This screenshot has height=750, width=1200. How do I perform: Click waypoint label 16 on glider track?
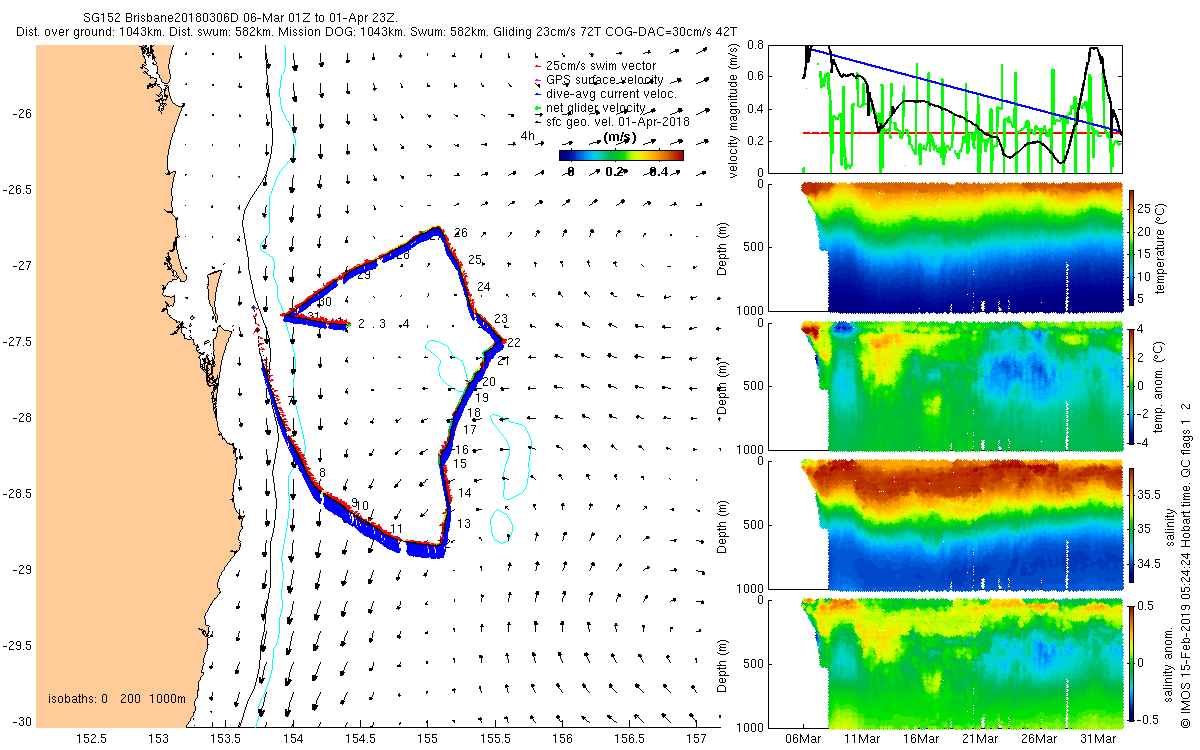tap(462, 451)
